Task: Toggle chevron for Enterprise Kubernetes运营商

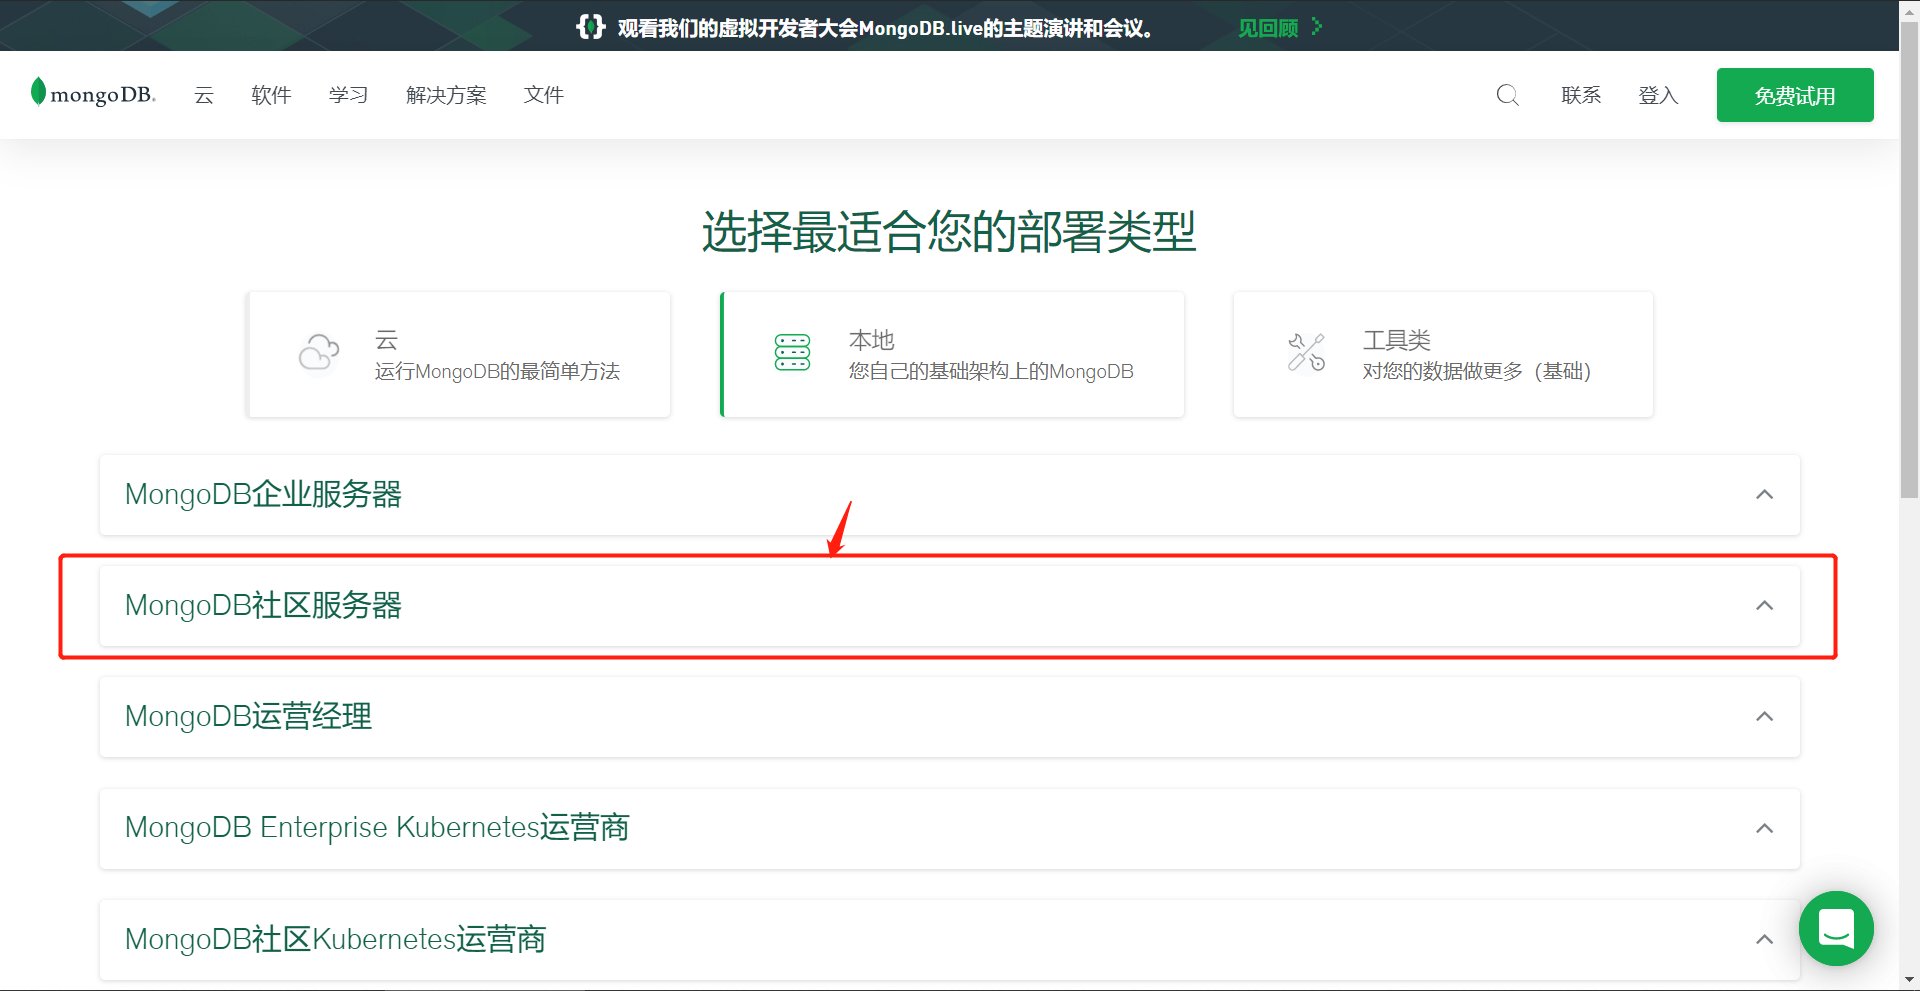Action: click(x=1765, y=828)
